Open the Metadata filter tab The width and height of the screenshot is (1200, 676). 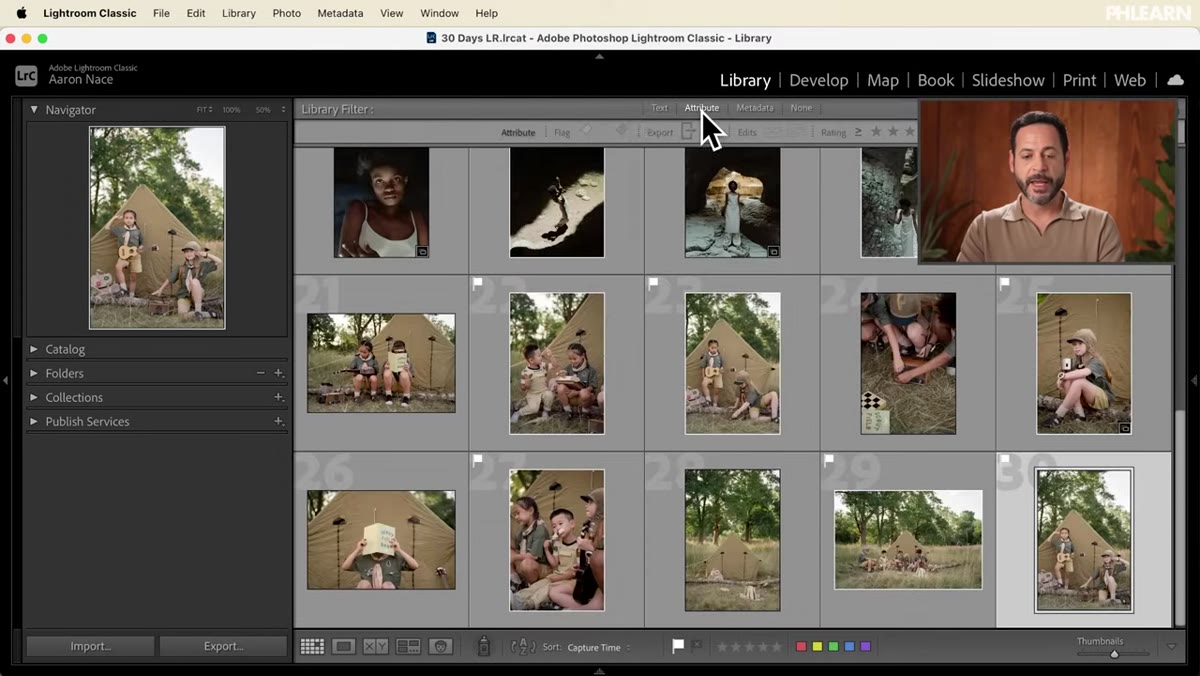(755, 108)
